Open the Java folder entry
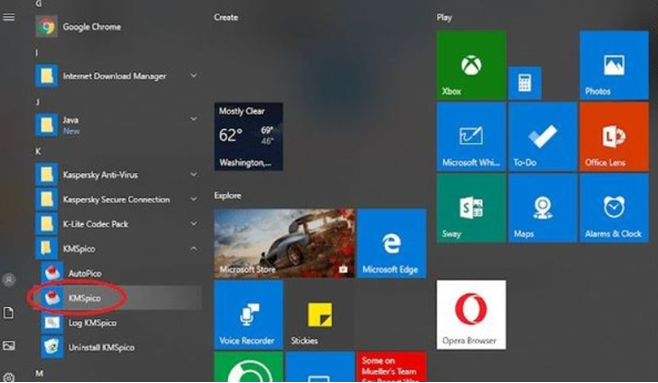Viewport: 658px width, 383px height. [118, 125]
